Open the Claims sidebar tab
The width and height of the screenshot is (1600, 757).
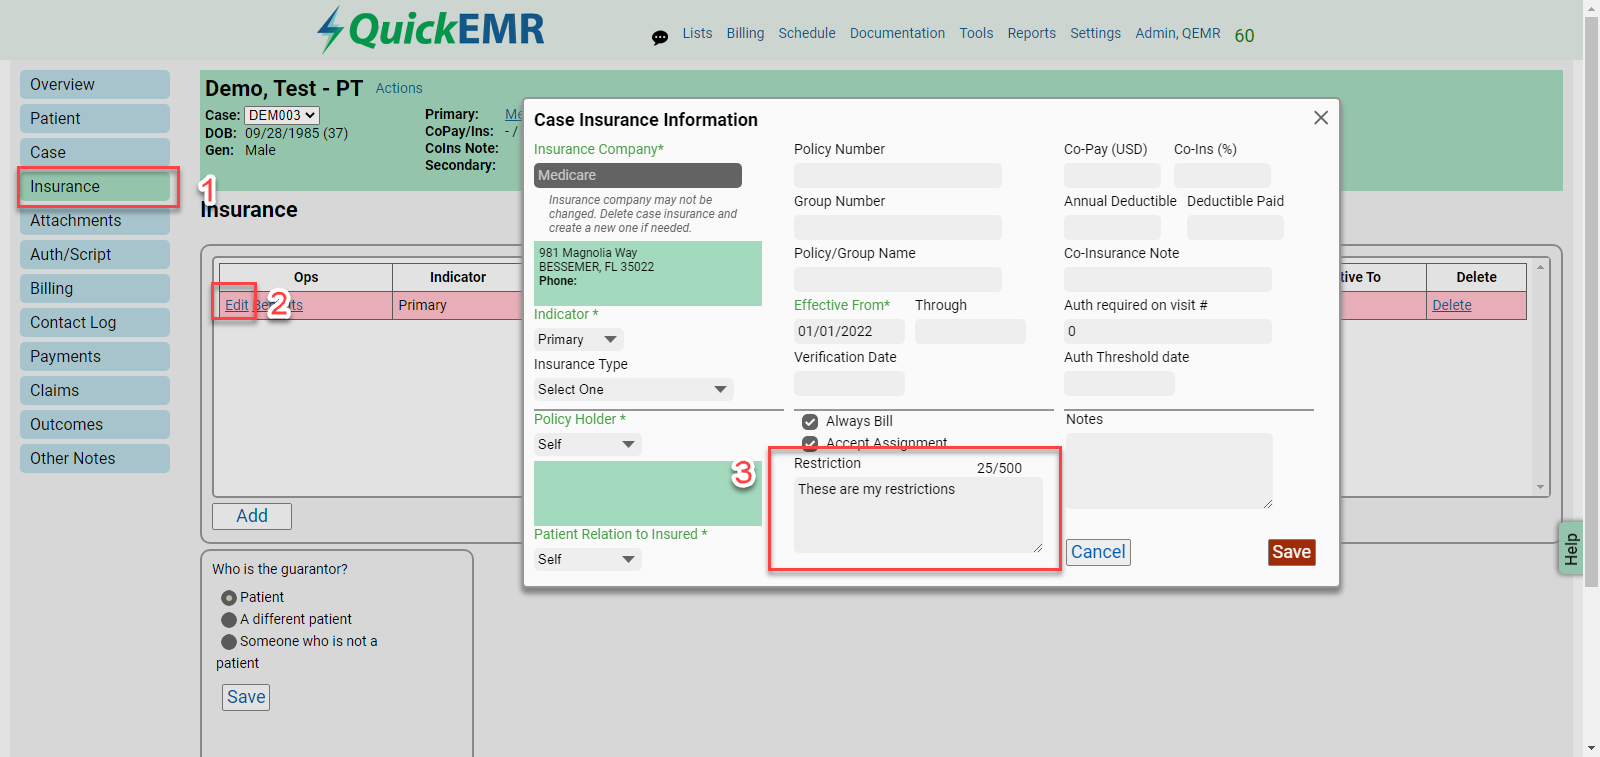[95, 391]
